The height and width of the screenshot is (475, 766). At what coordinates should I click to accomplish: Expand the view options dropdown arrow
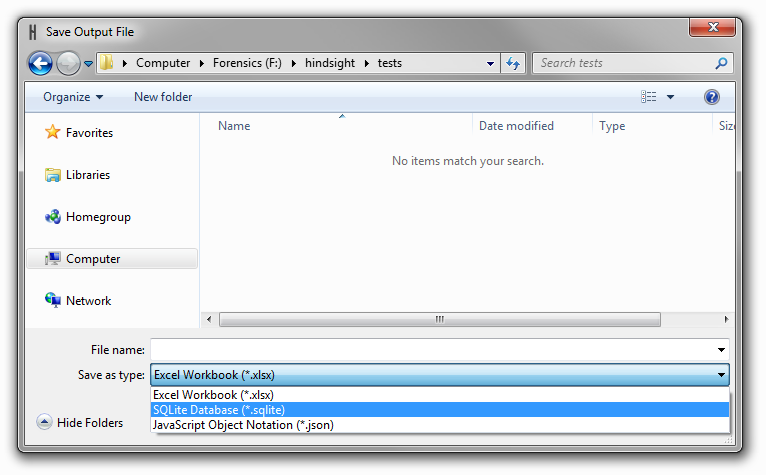[x=671, y=97]
